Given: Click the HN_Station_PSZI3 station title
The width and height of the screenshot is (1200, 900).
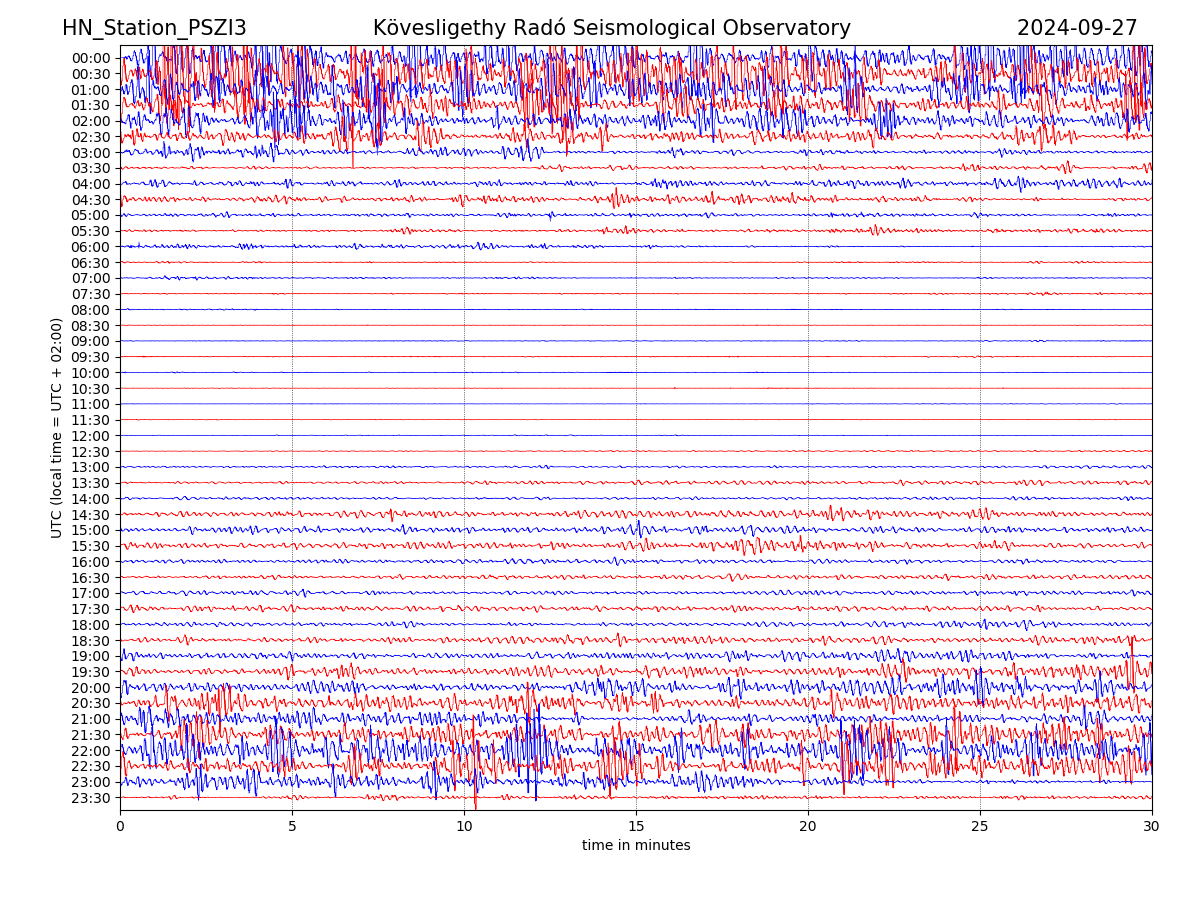Looking at the screenshot, I should coord(154,28).
